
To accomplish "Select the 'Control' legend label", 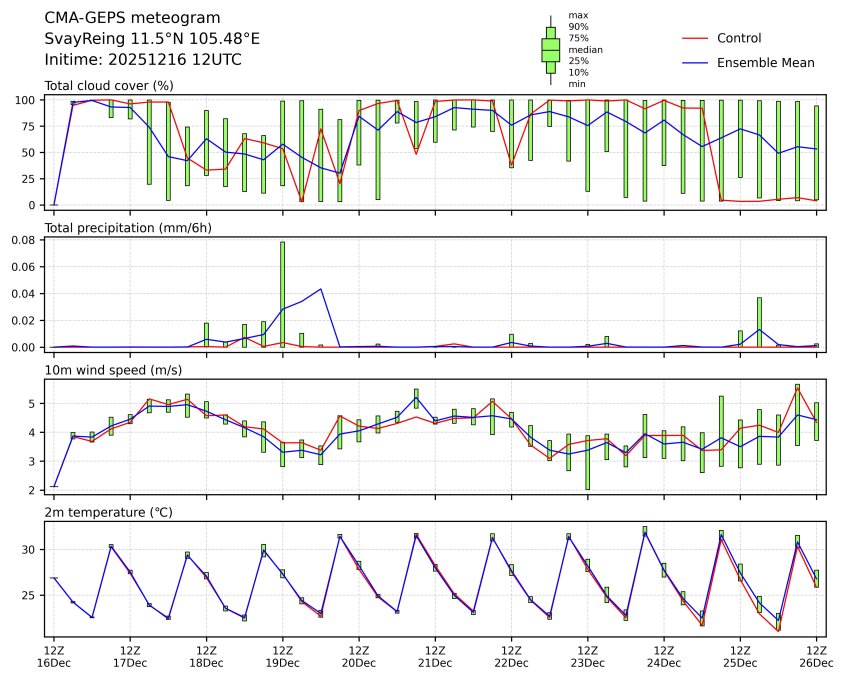I will point(739,38).
